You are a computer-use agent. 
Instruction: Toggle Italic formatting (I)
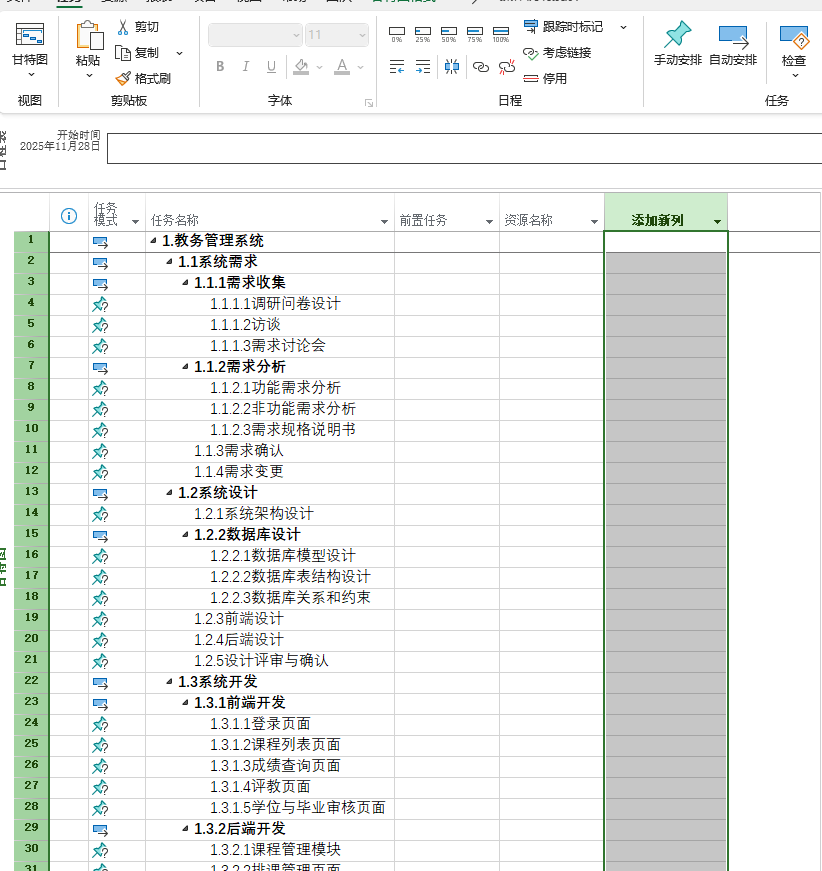click(x=245, y=67)
